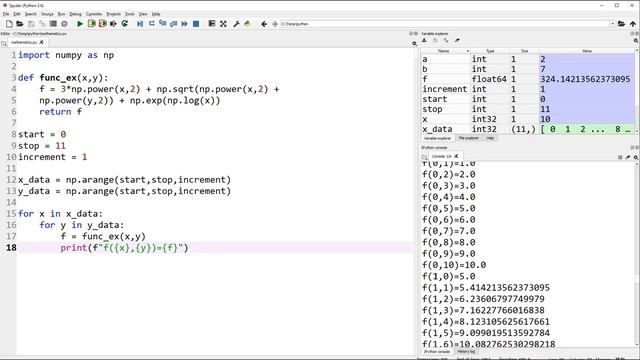
Task: Import data in the Variable explorer
Action: tap(424, 40)
